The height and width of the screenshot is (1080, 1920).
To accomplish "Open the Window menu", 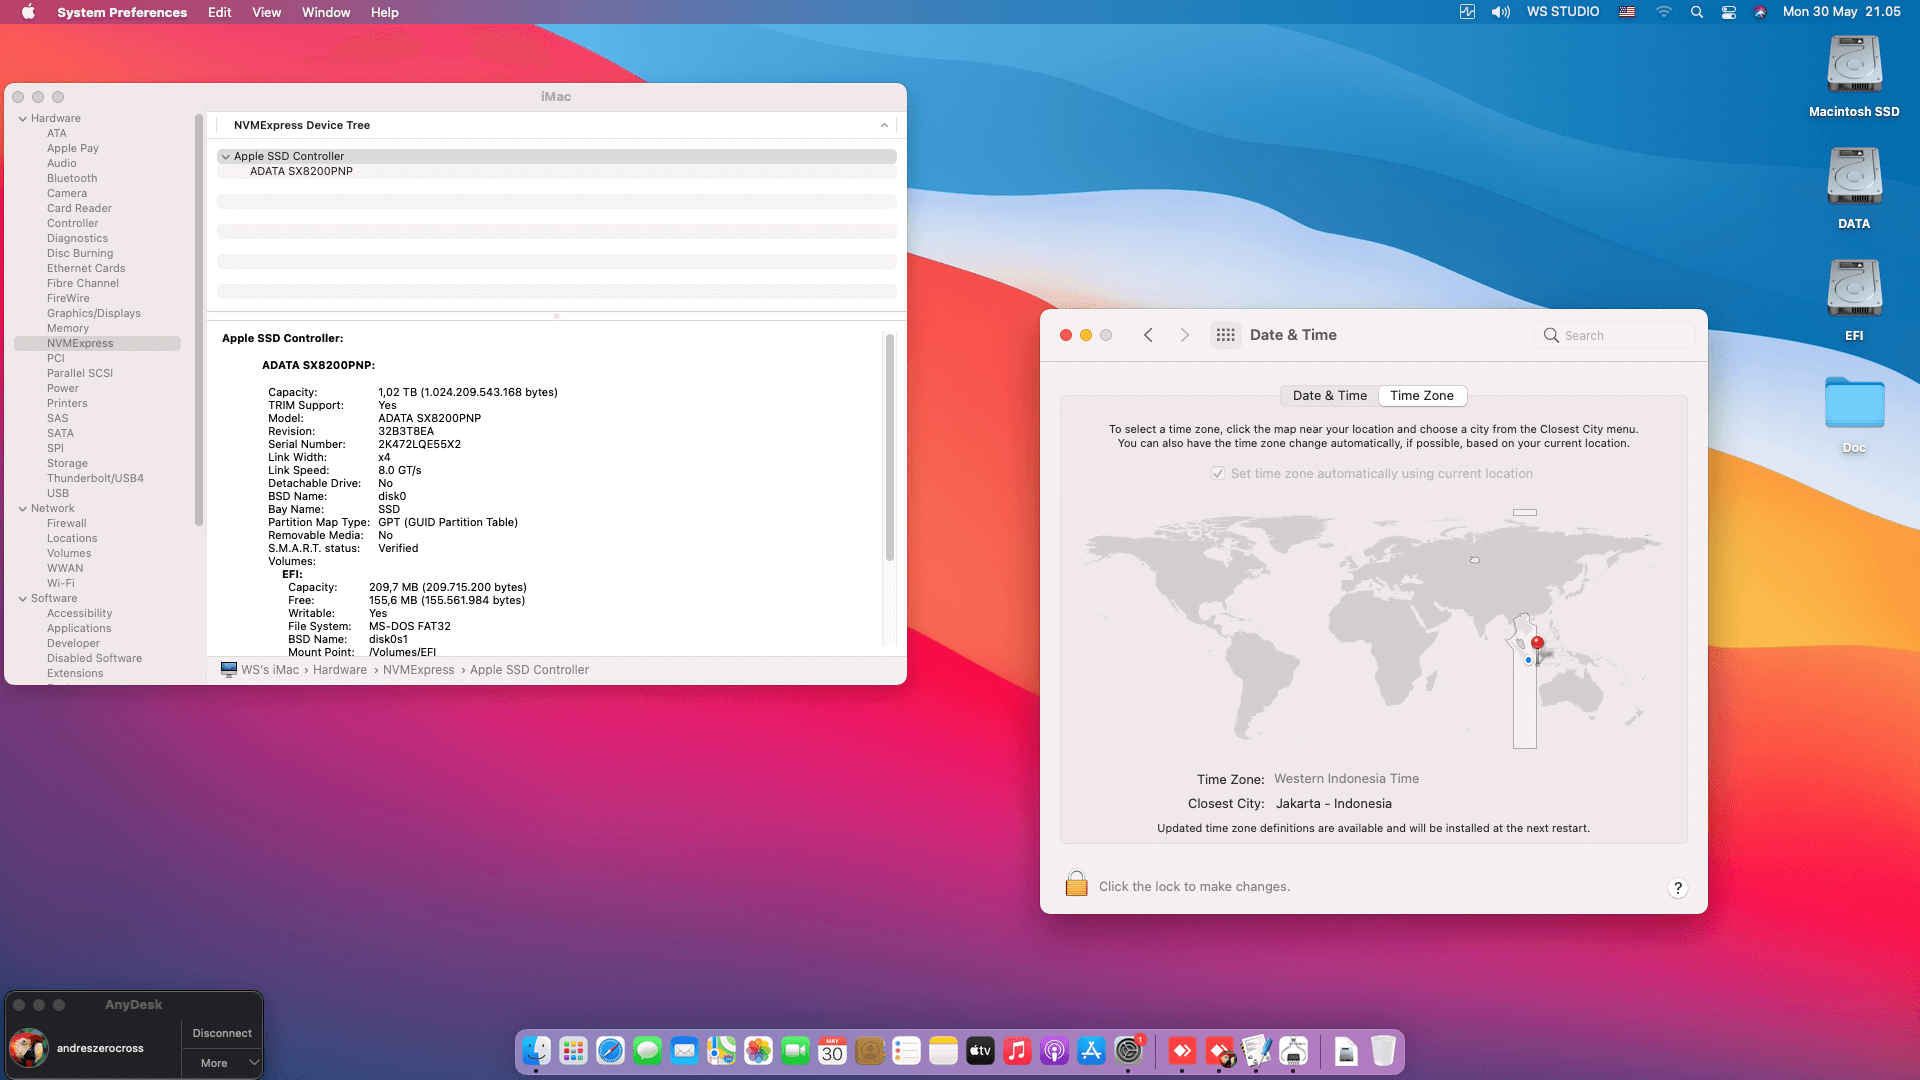I will 326,12.
